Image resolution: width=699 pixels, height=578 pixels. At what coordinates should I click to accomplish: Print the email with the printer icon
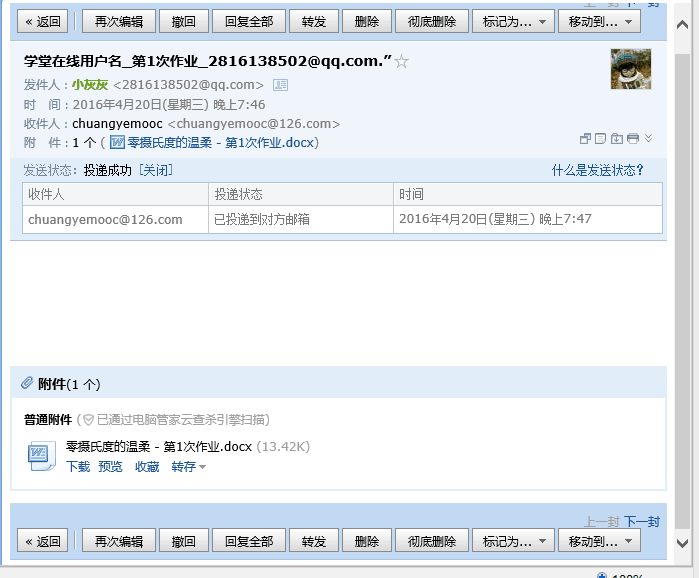pos(633,139)
